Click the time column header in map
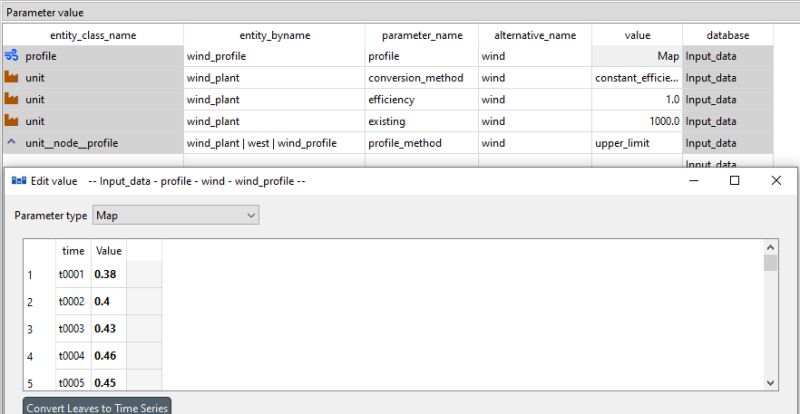The image size is (800, 414). 73,251
